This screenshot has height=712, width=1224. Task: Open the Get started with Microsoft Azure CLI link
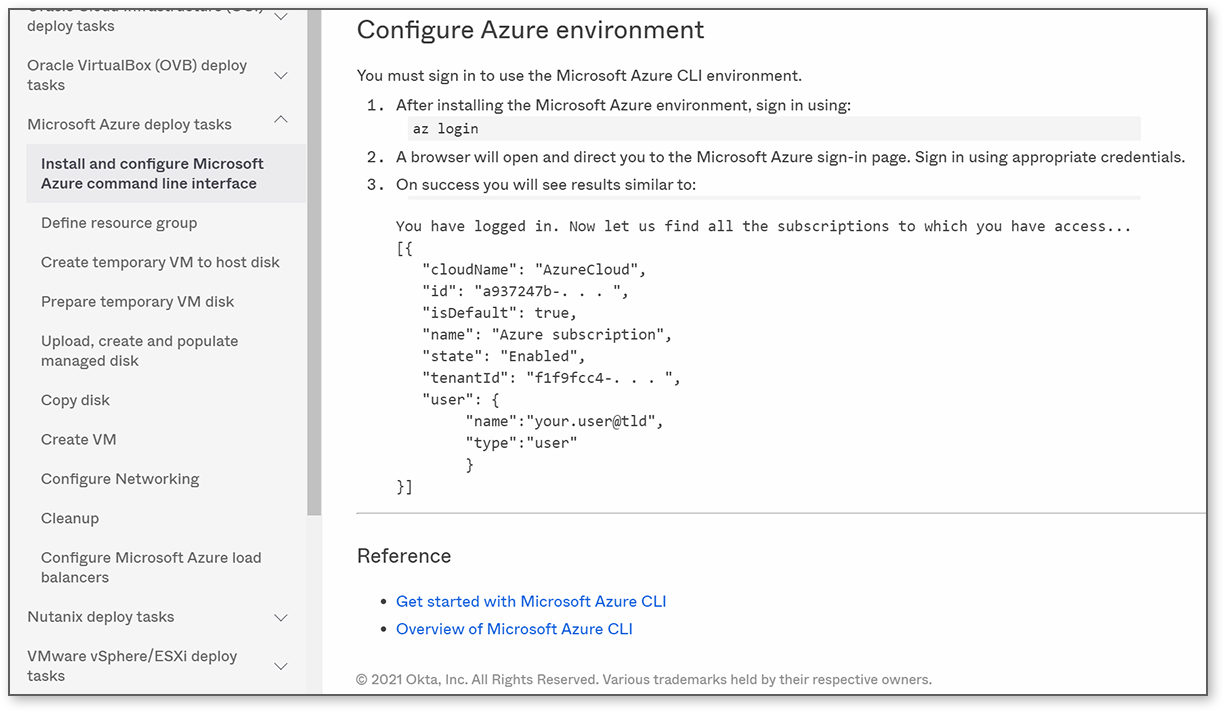tap(531, 601)
